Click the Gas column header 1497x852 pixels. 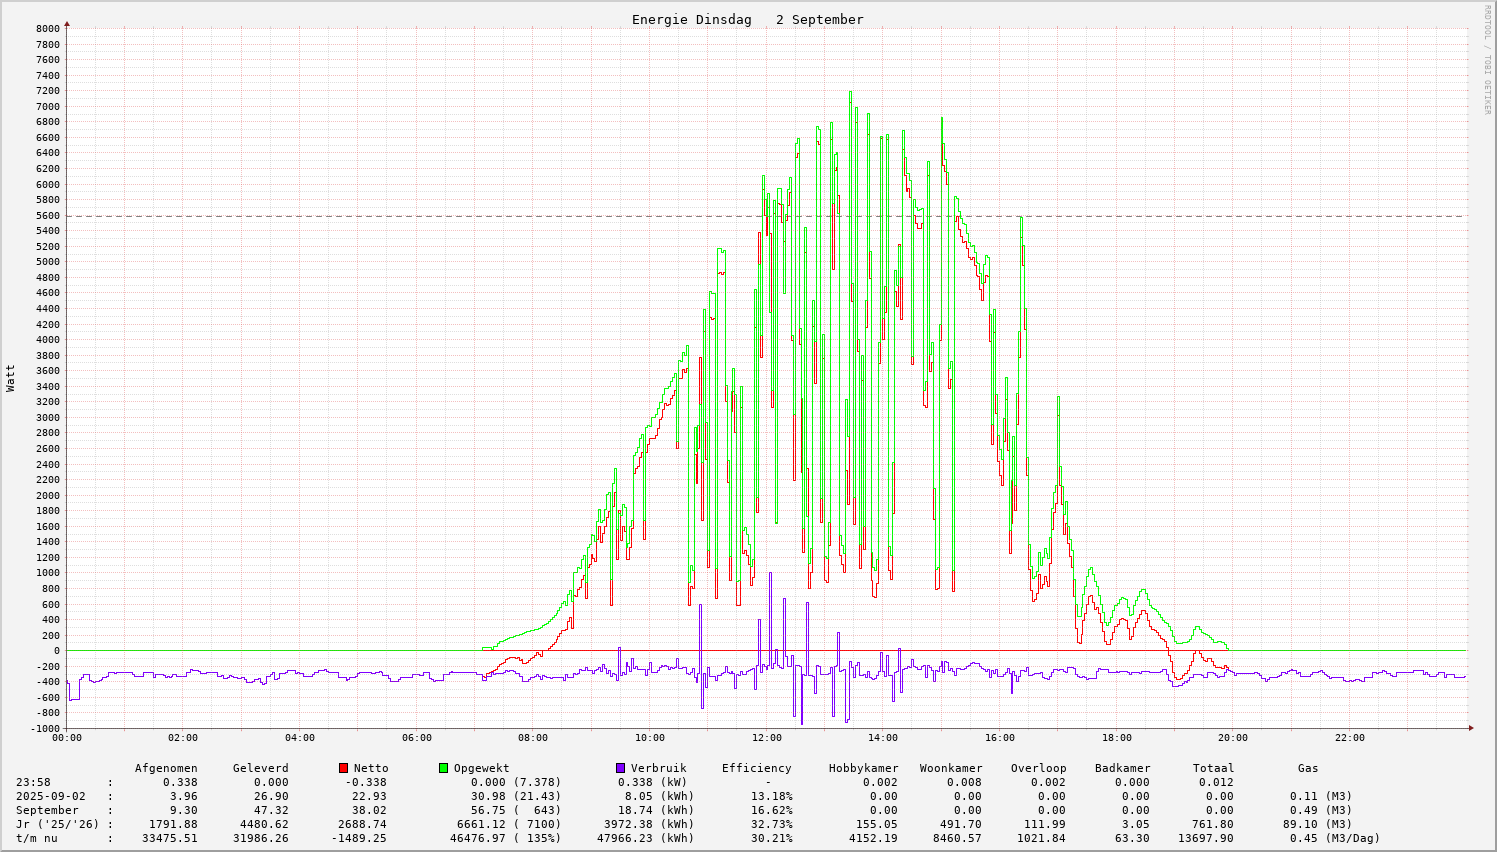(1308, 768)
